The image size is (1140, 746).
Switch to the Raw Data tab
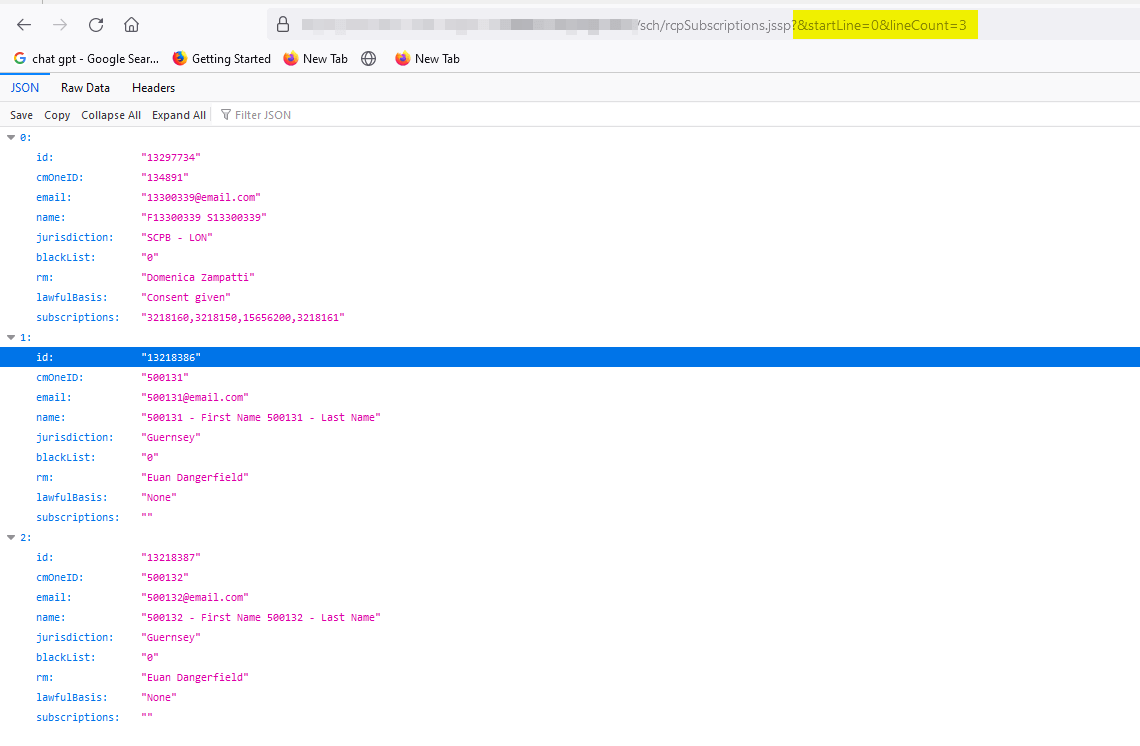click(85, 87)
